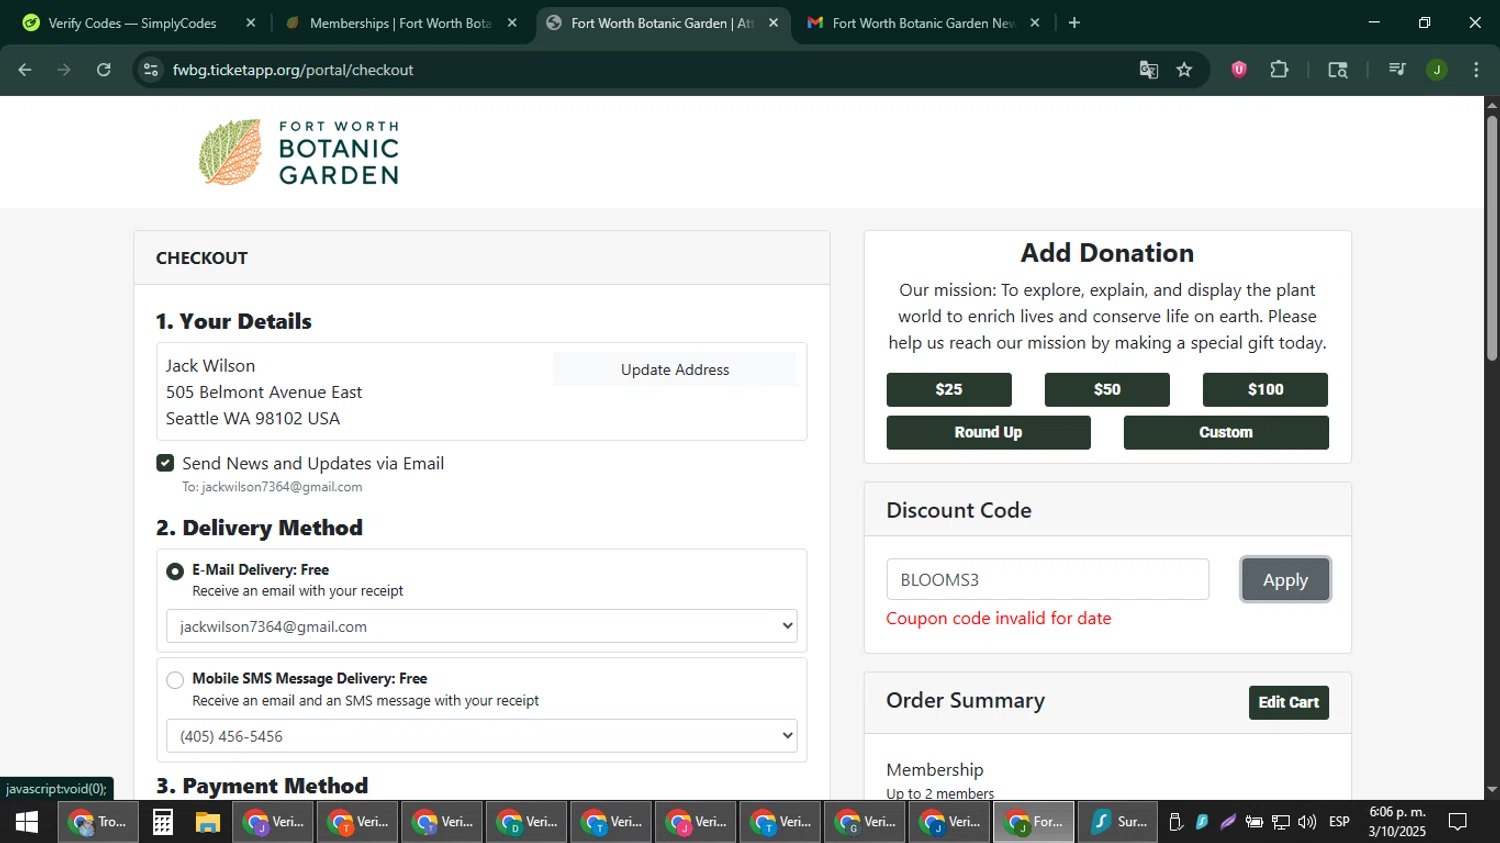Click the Discount Code input field
Viewport: 1500px width, 843px height.
tap(1048, 580)
